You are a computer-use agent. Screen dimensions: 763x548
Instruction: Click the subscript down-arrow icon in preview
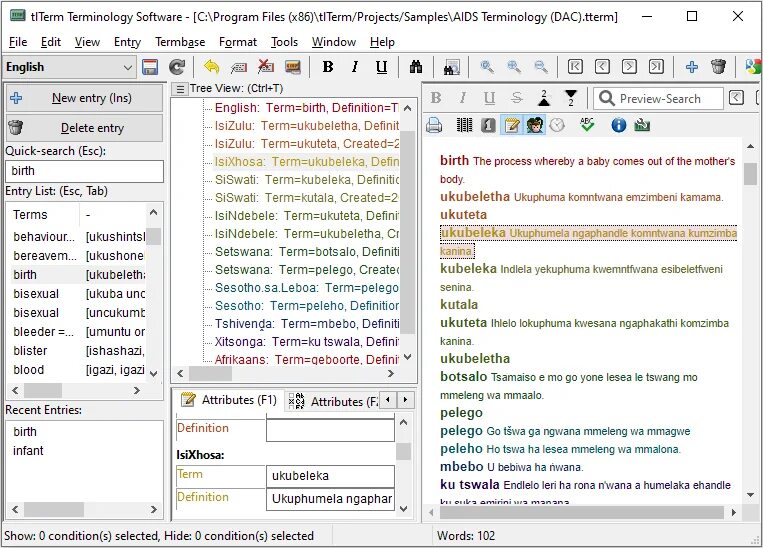pos(571,98)
